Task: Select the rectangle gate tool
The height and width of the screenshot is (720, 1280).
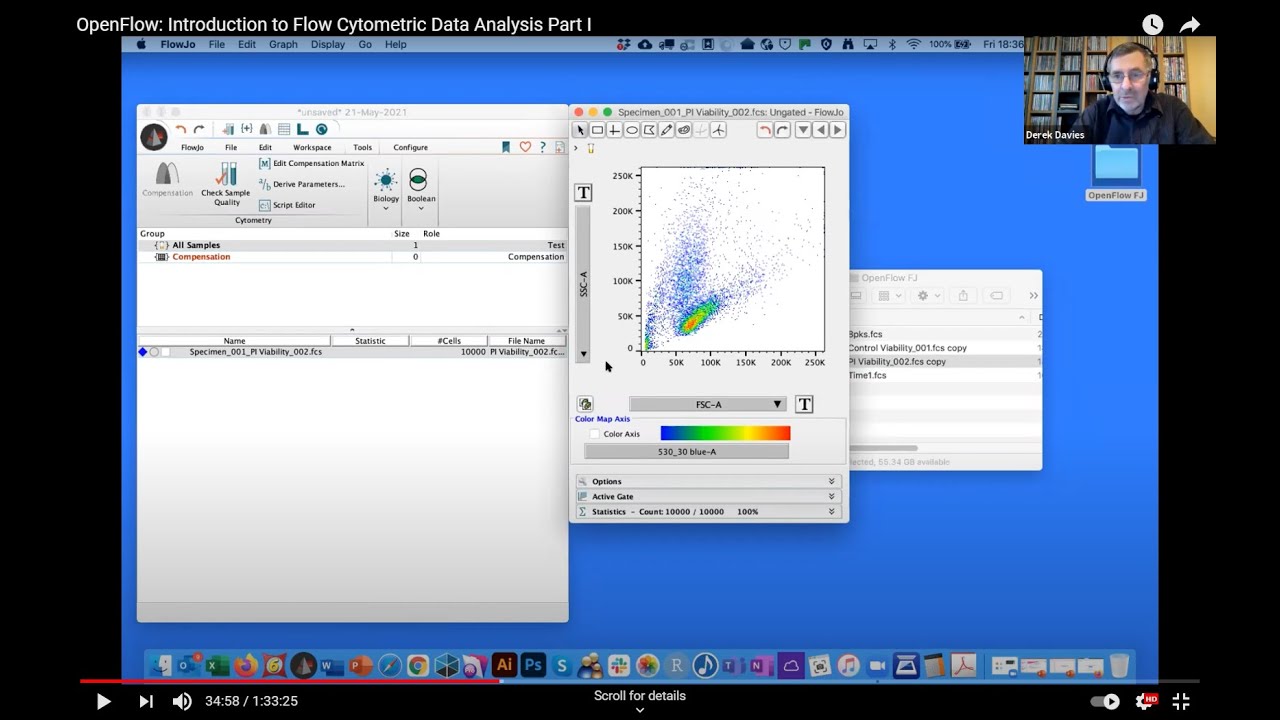Action: (x=597, y=130)
